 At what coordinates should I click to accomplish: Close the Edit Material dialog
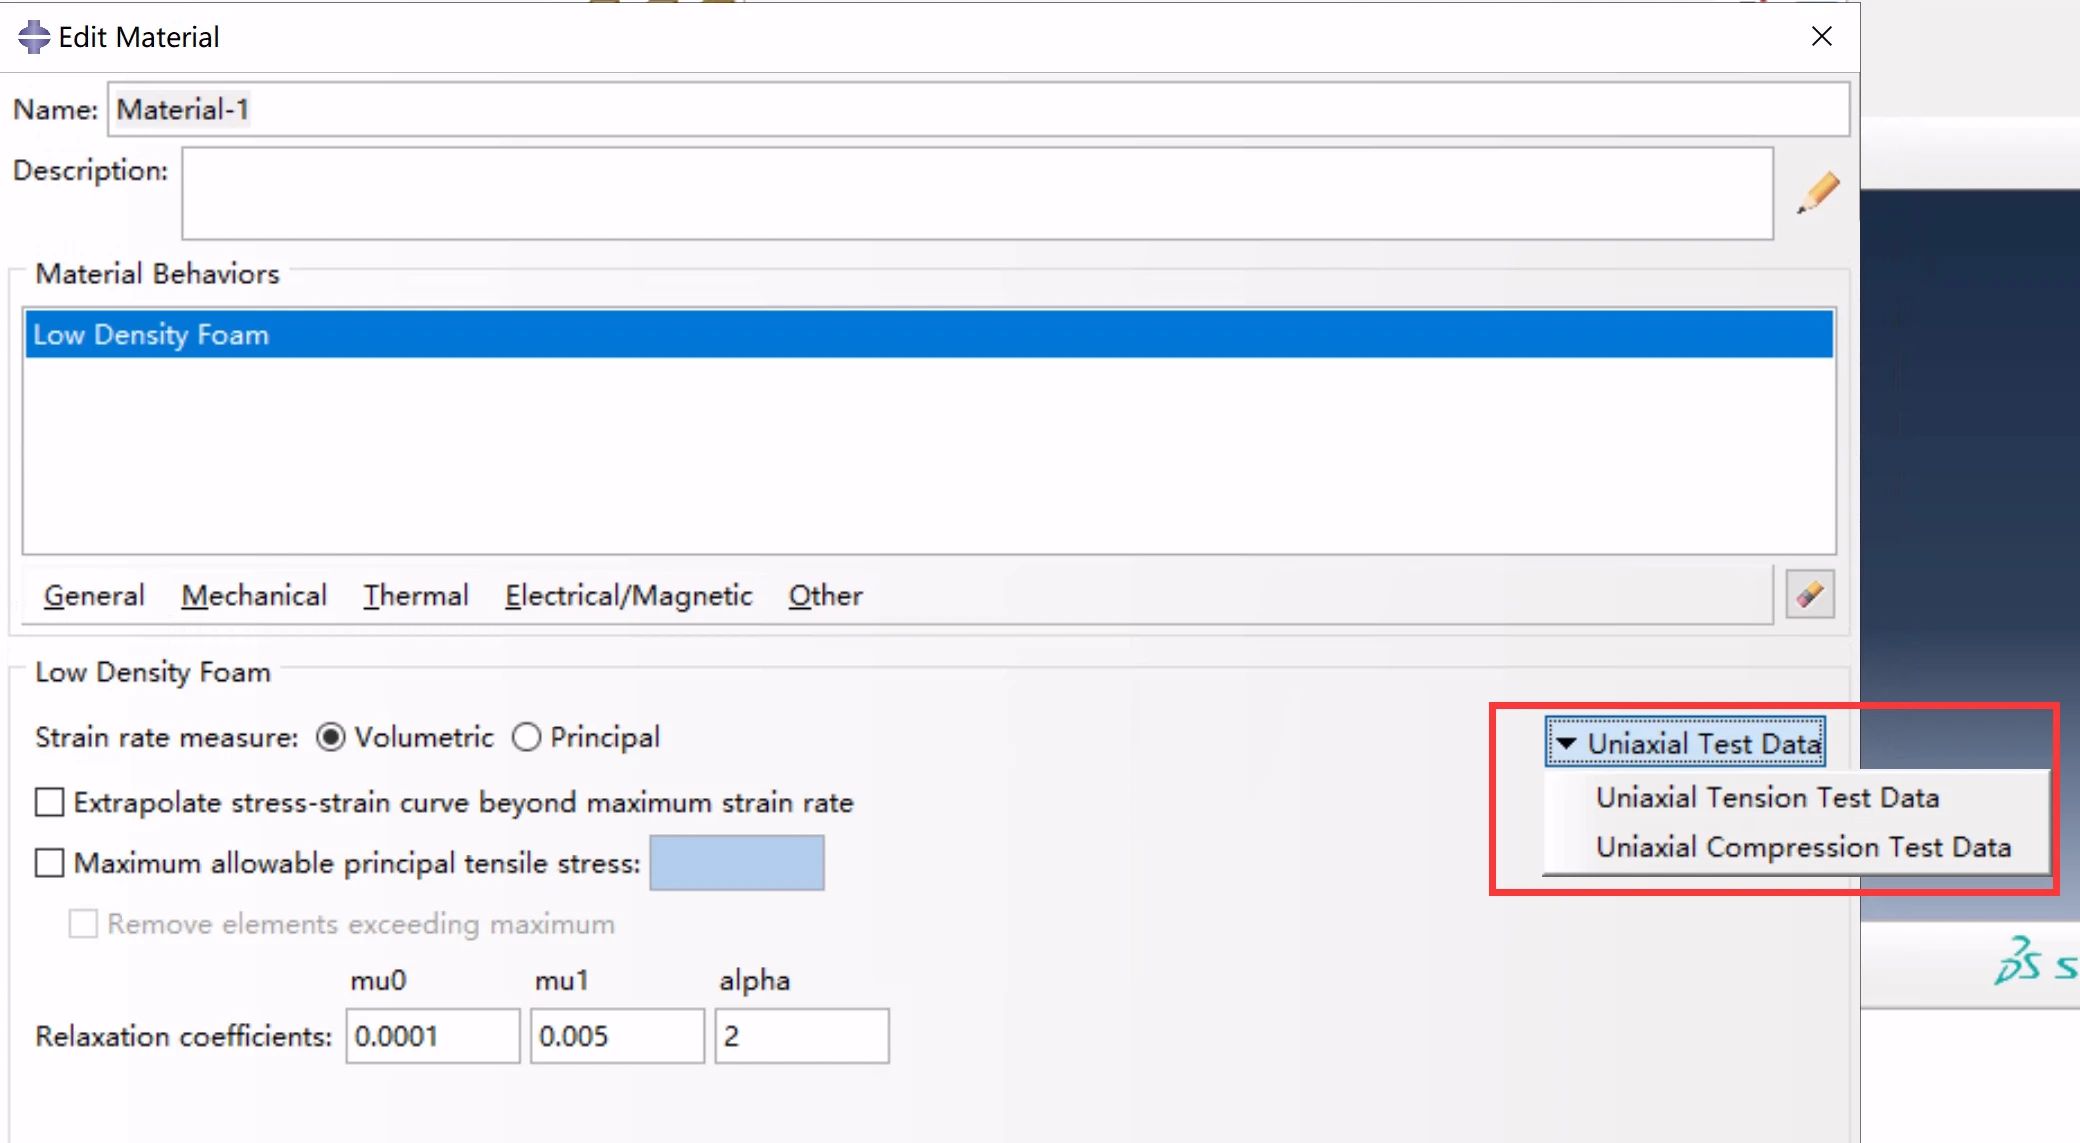pos(1822,36)
